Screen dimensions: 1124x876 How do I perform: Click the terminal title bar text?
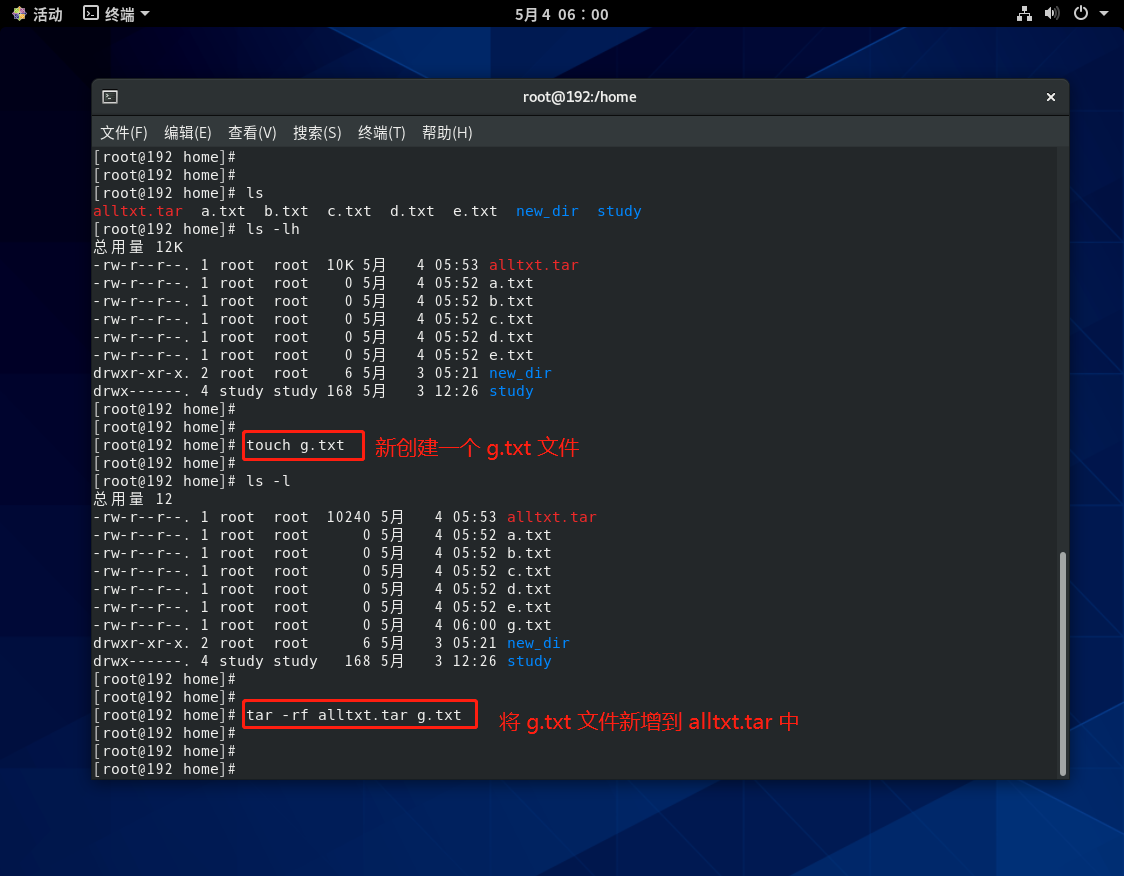(x=579, y=97)
